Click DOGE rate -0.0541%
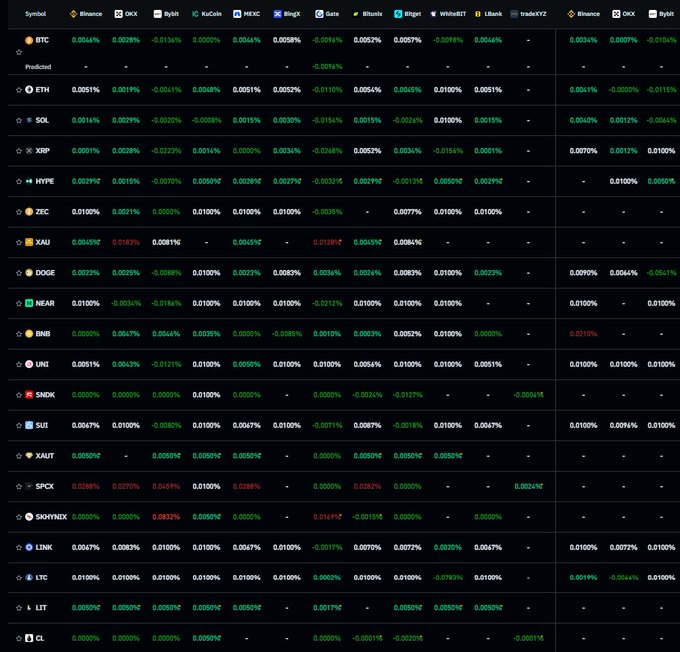This screenshot has width=680, height=652. tap(661, 273)
